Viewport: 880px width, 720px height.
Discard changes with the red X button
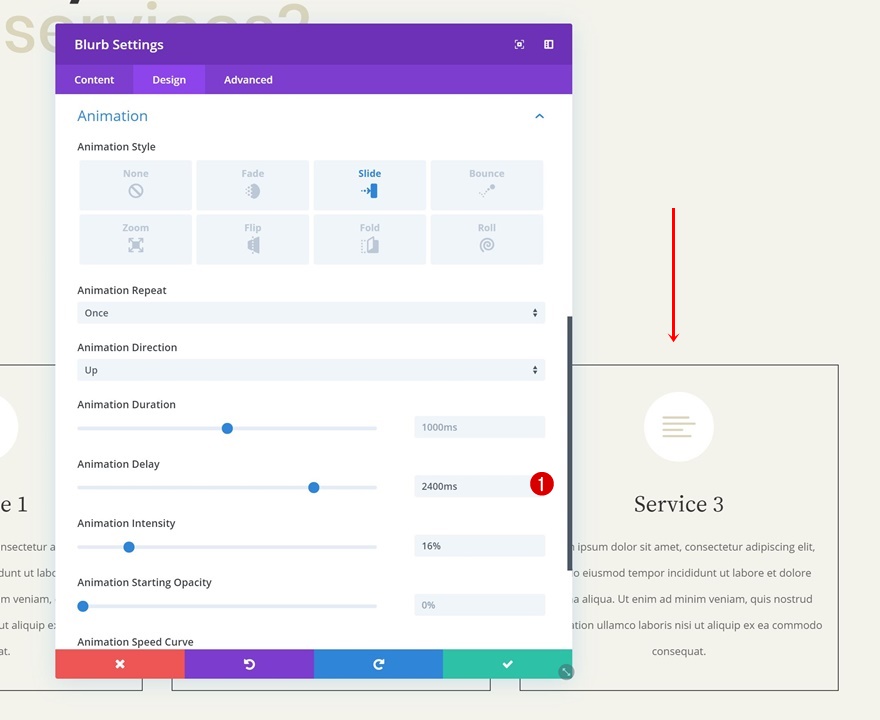[x=120, y=664]
